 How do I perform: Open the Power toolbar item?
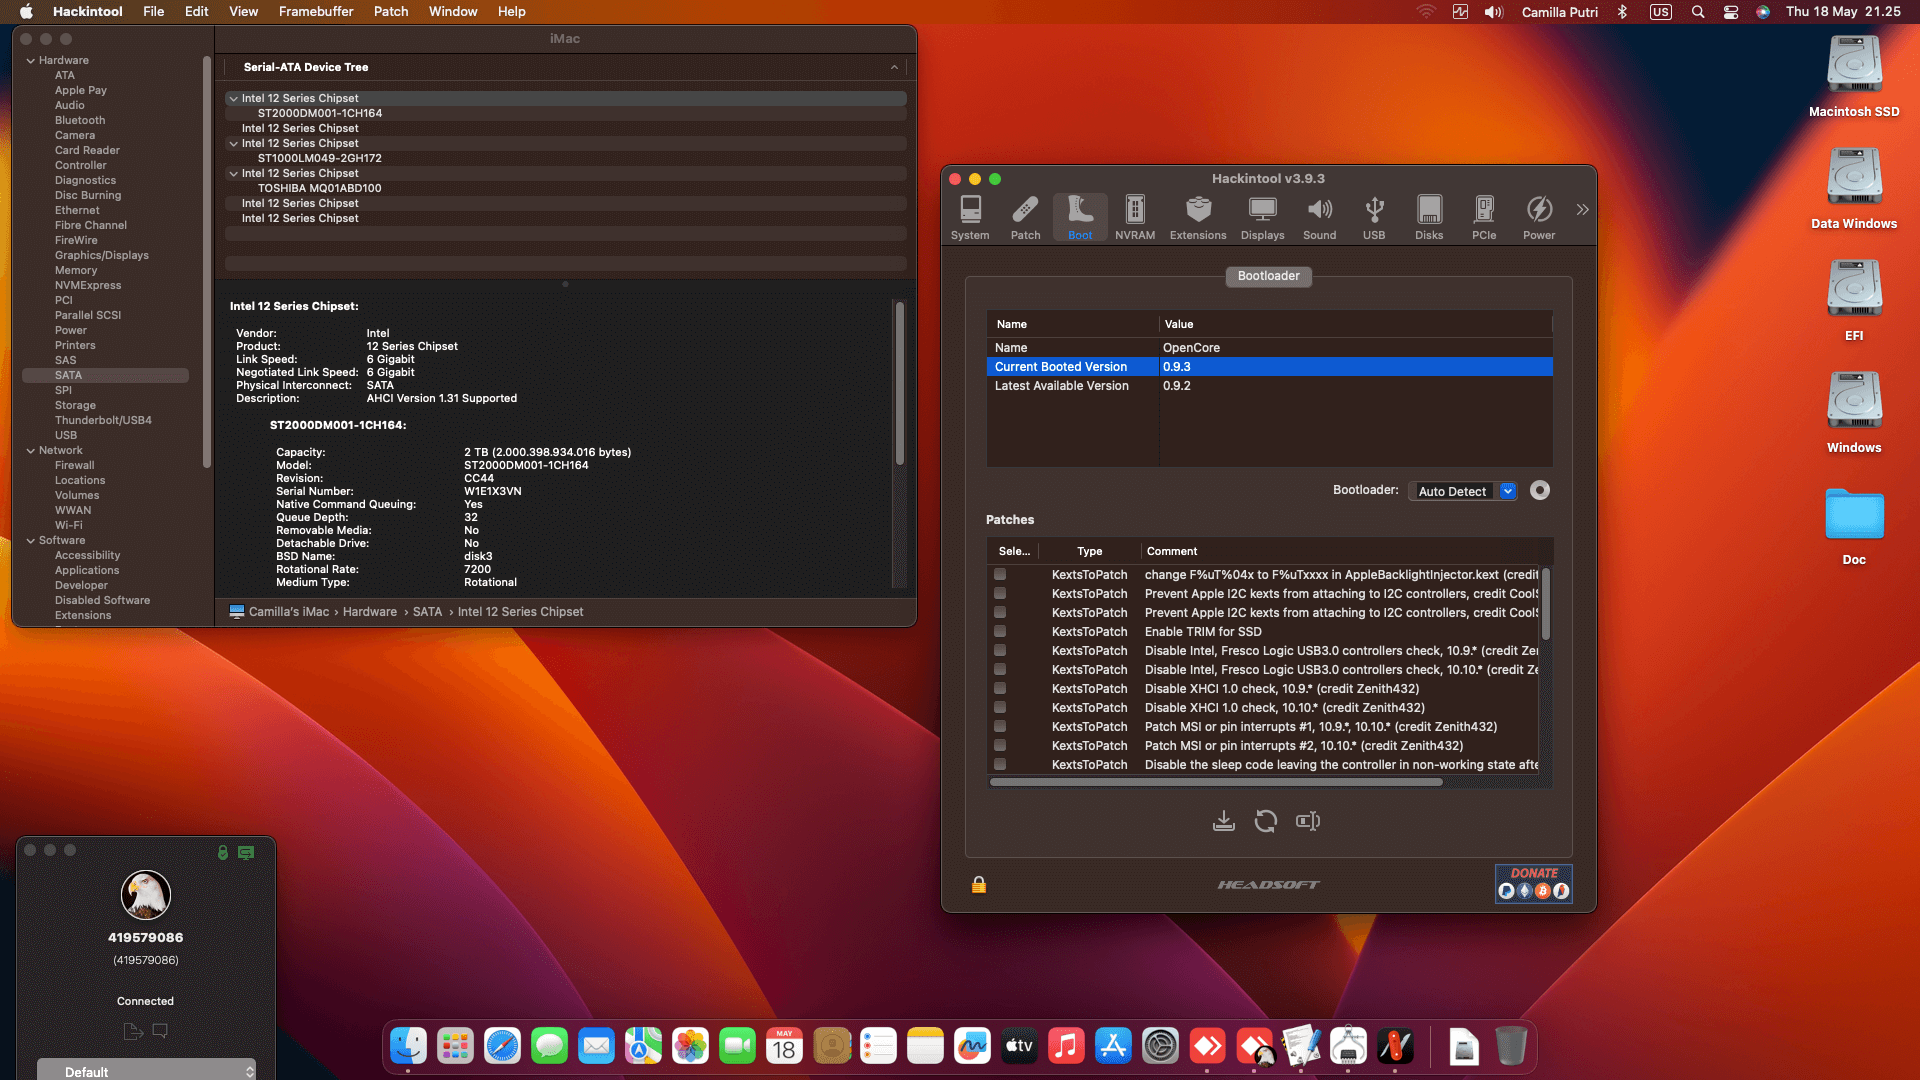click(1539, 217)
